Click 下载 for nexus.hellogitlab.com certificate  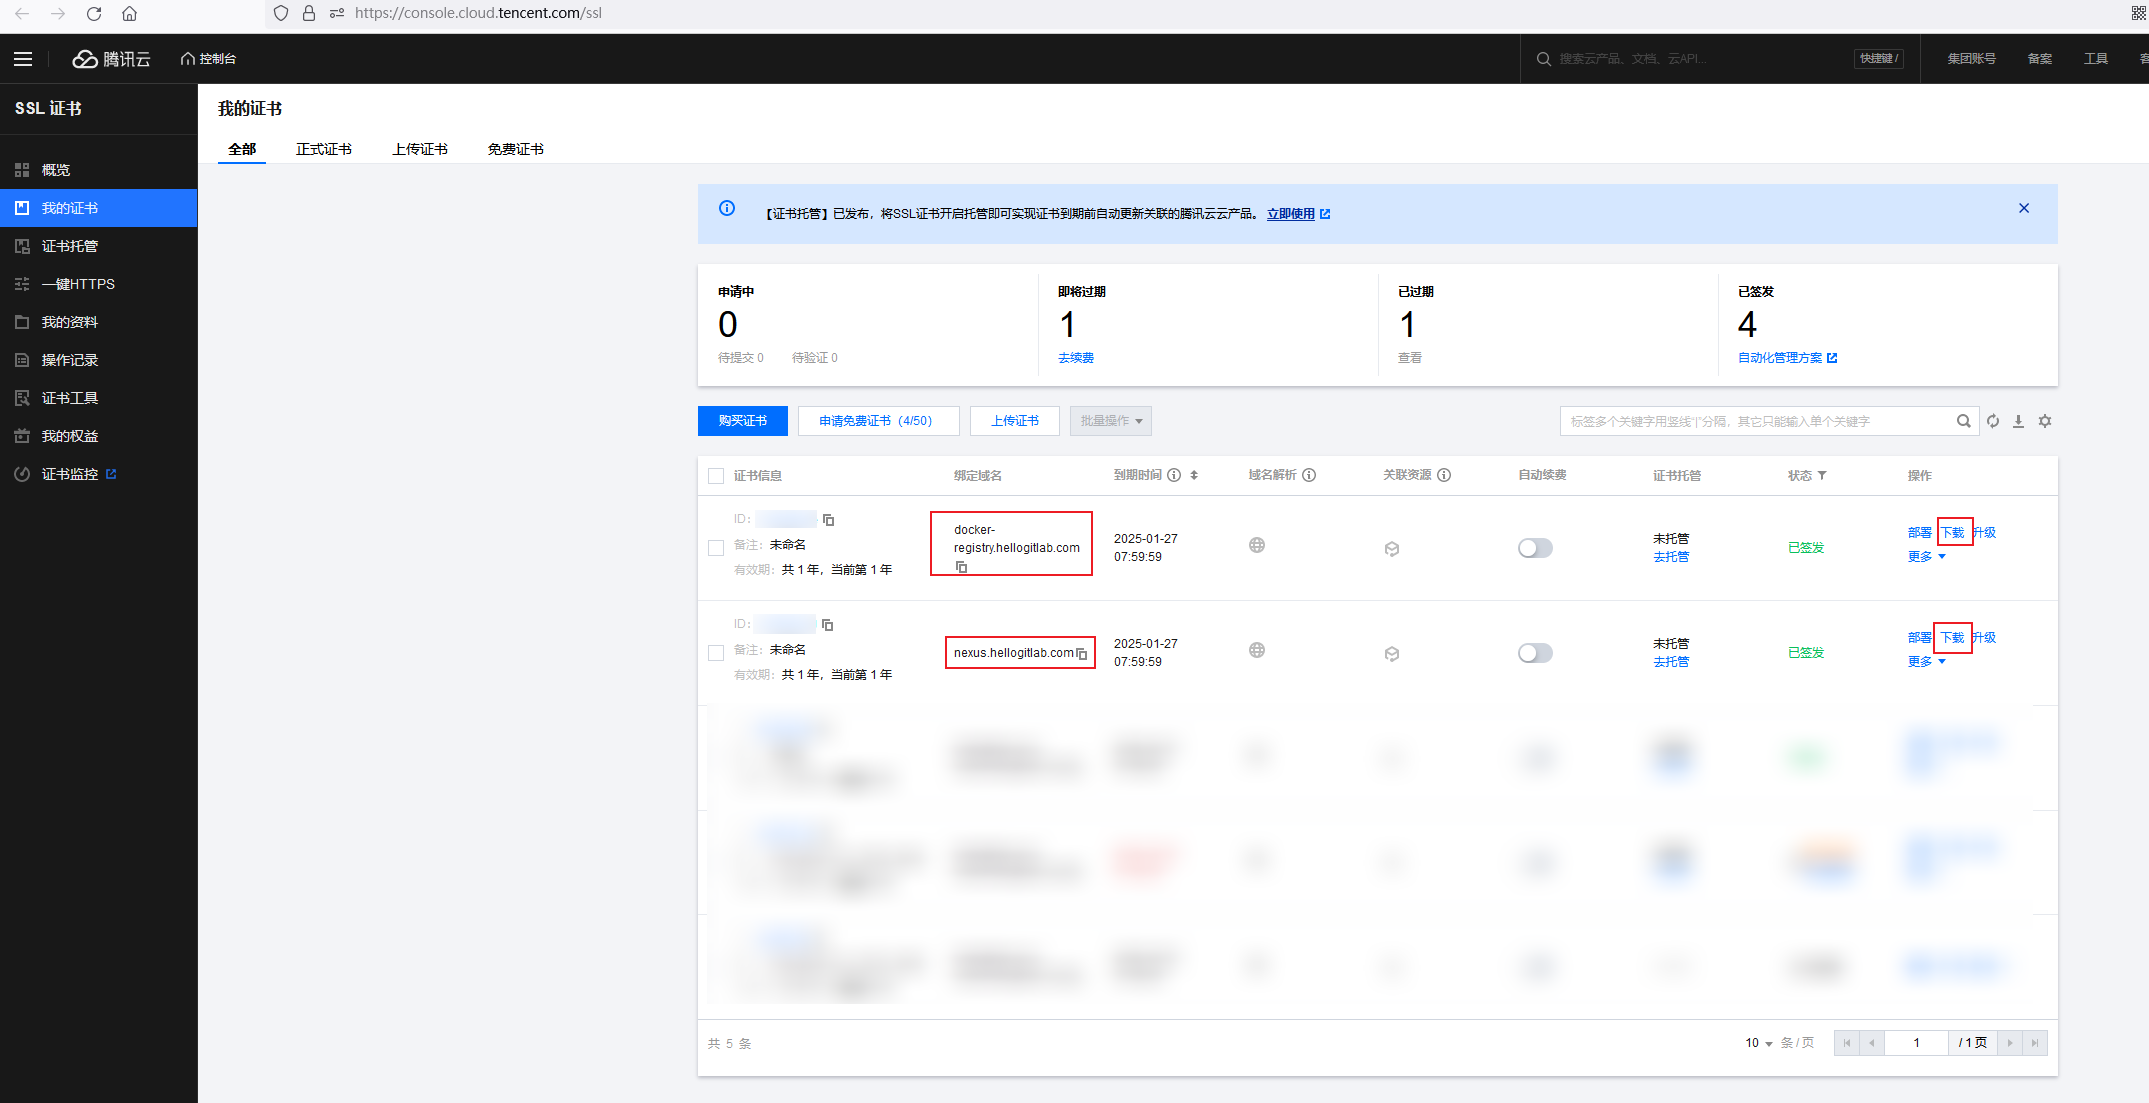point(1953,638)
